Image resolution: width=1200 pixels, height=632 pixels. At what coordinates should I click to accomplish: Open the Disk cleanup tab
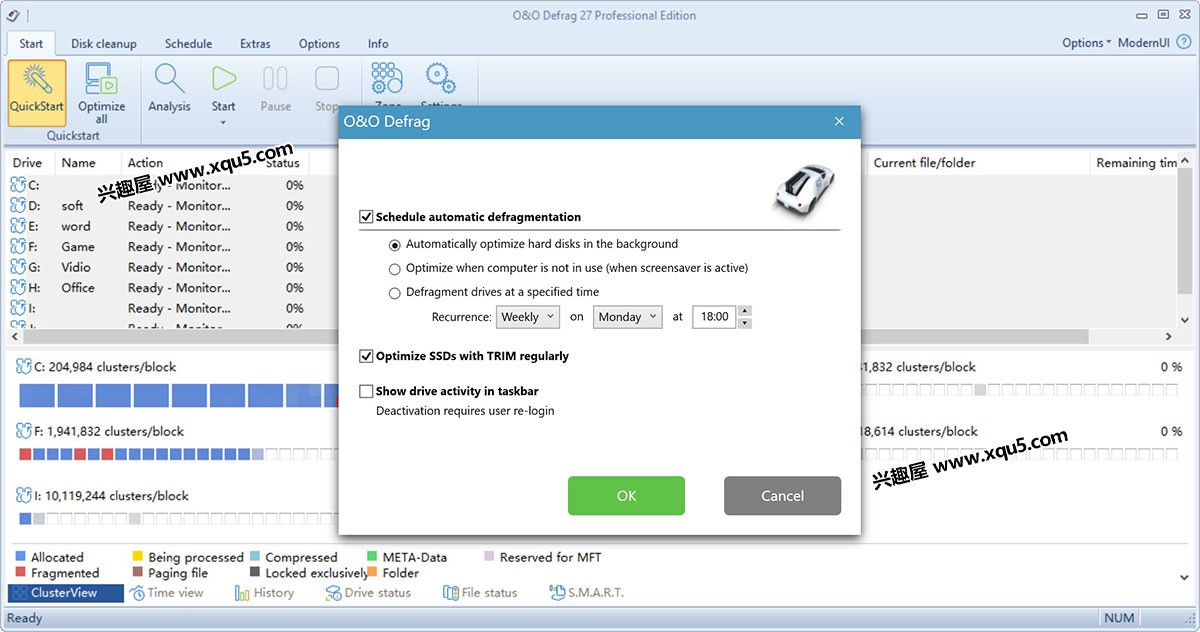pyautogui.click(x=104, y=44)
